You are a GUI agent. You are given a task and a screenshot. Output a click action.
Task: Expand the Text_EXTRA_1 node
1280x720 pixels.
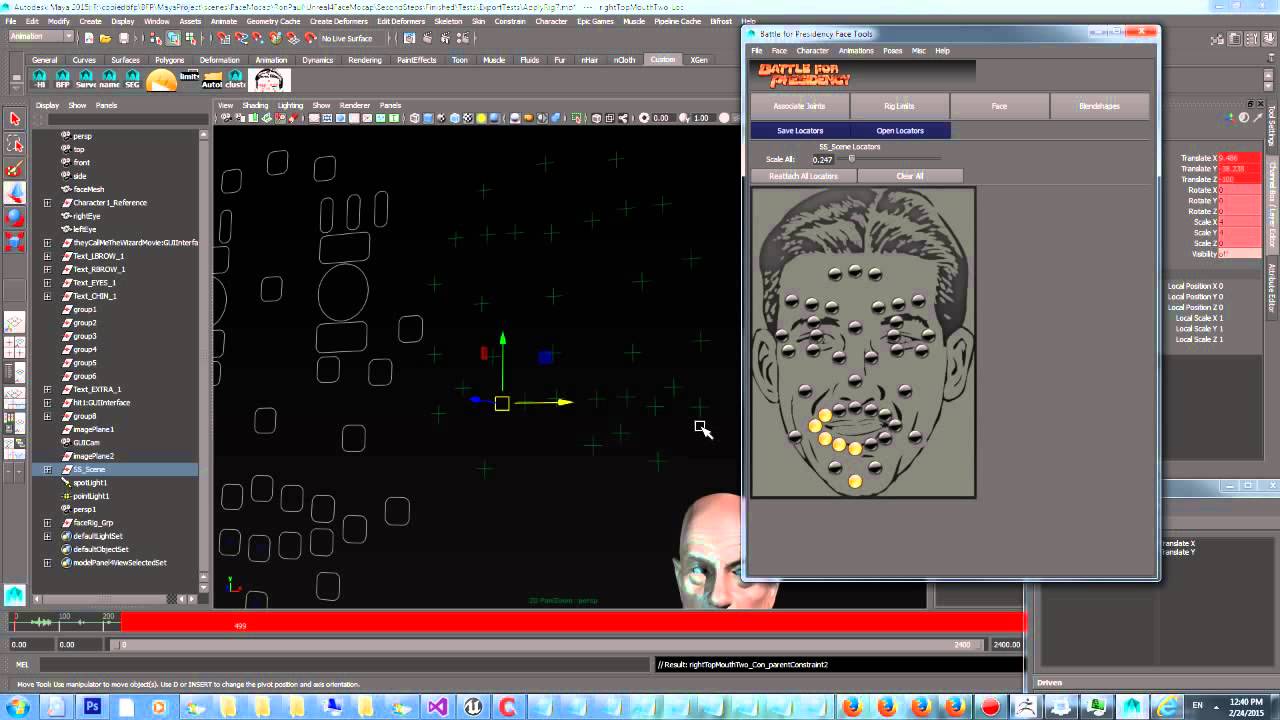47,389
